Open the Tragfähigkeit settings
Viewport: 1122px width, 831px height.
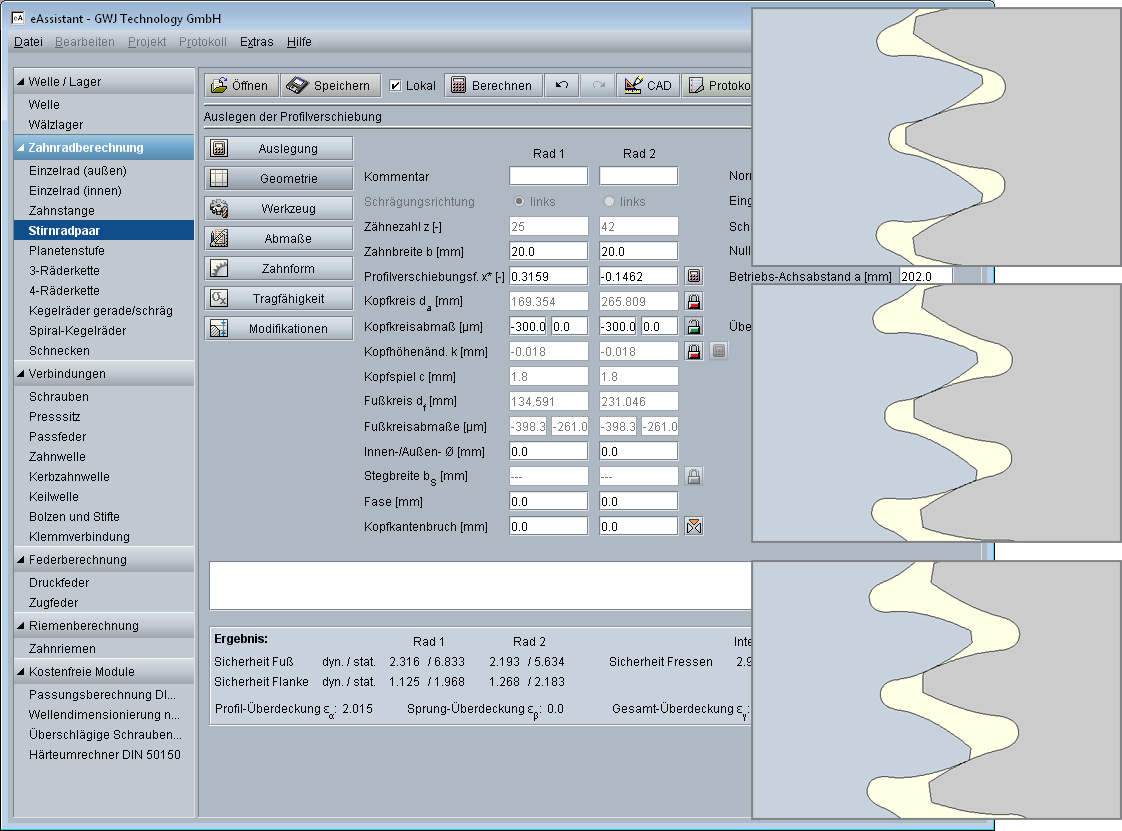point(279,299)
